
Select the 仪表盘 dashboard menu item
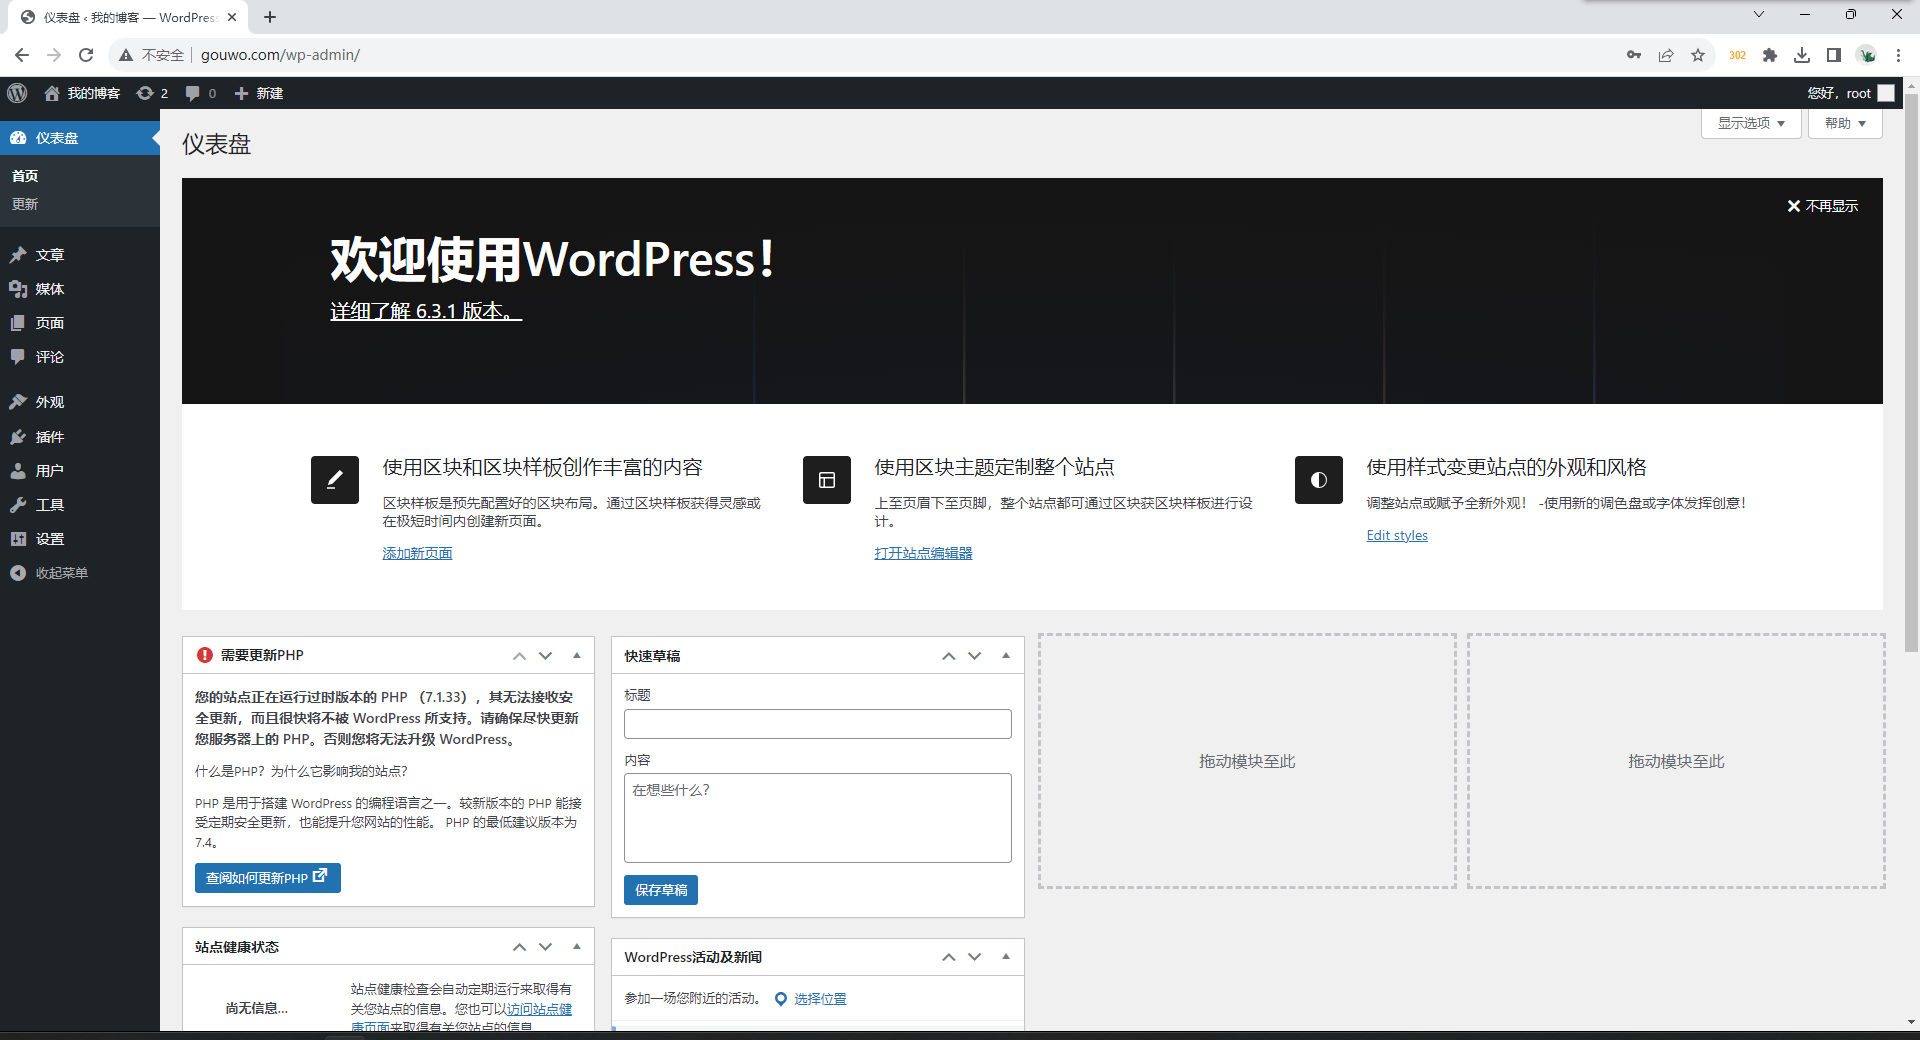point(80,138)
